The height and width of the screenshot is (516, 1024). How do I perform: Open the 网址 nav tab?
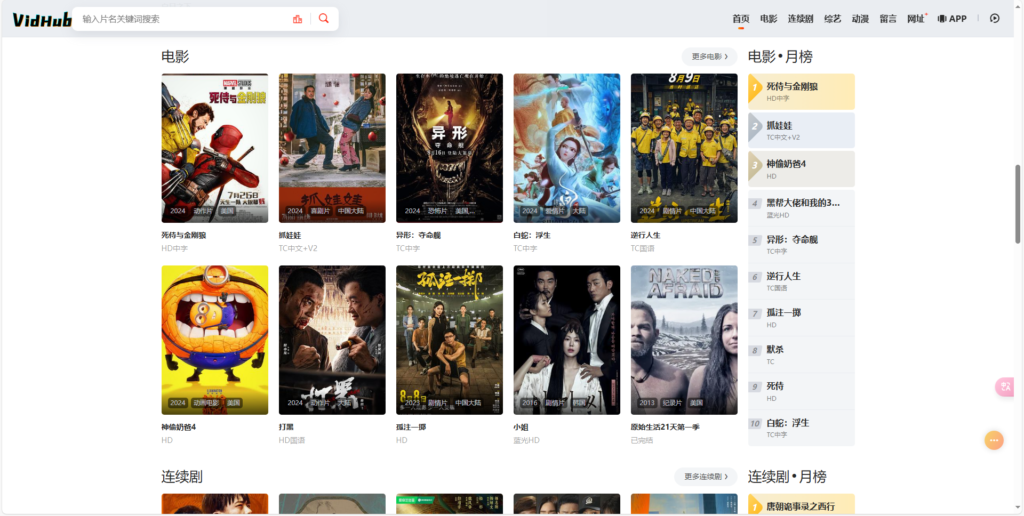point(916,19)
